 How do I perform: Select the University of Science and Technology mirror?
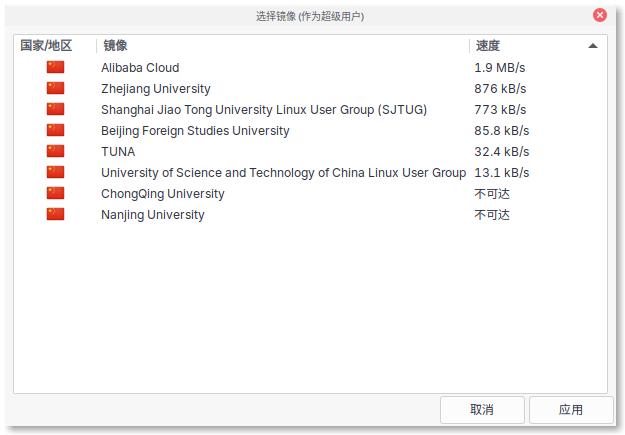[x=283, y=173]
